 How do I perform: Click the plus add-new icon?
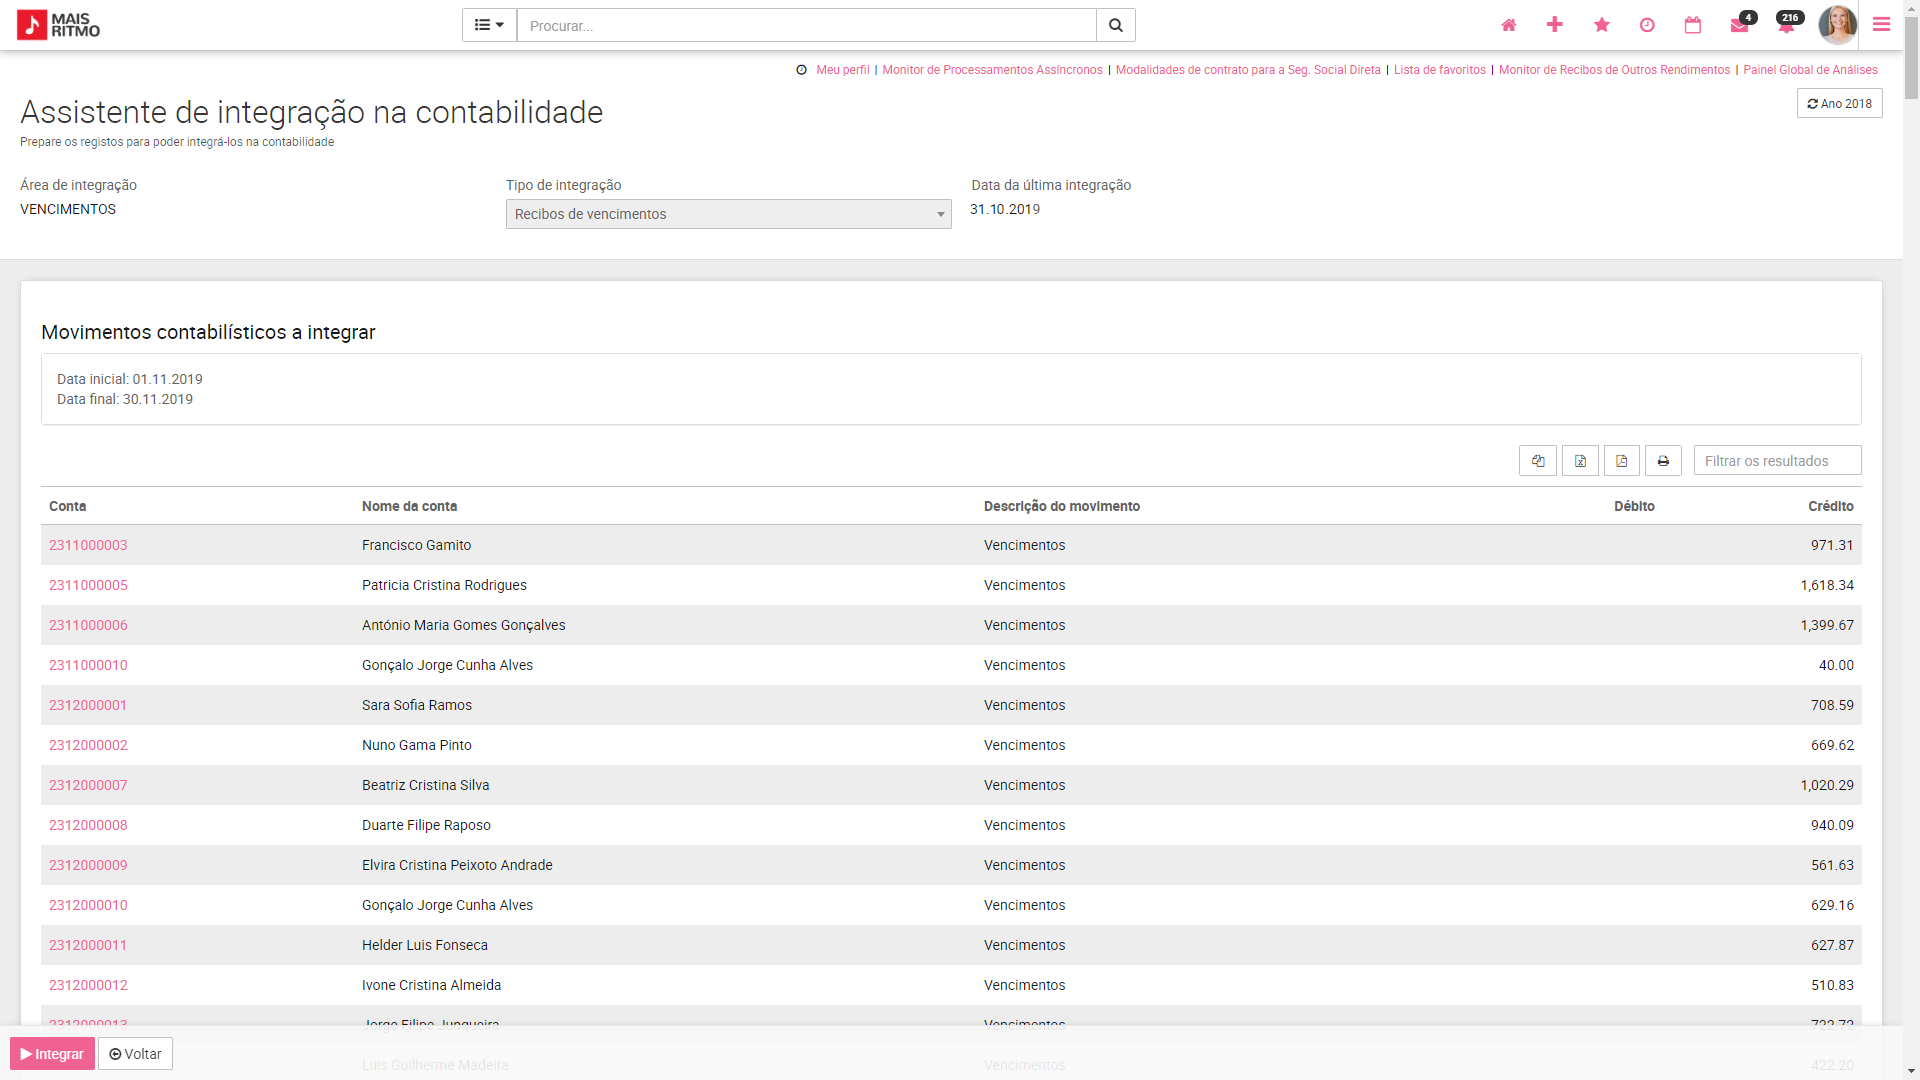click(1554, 25)
